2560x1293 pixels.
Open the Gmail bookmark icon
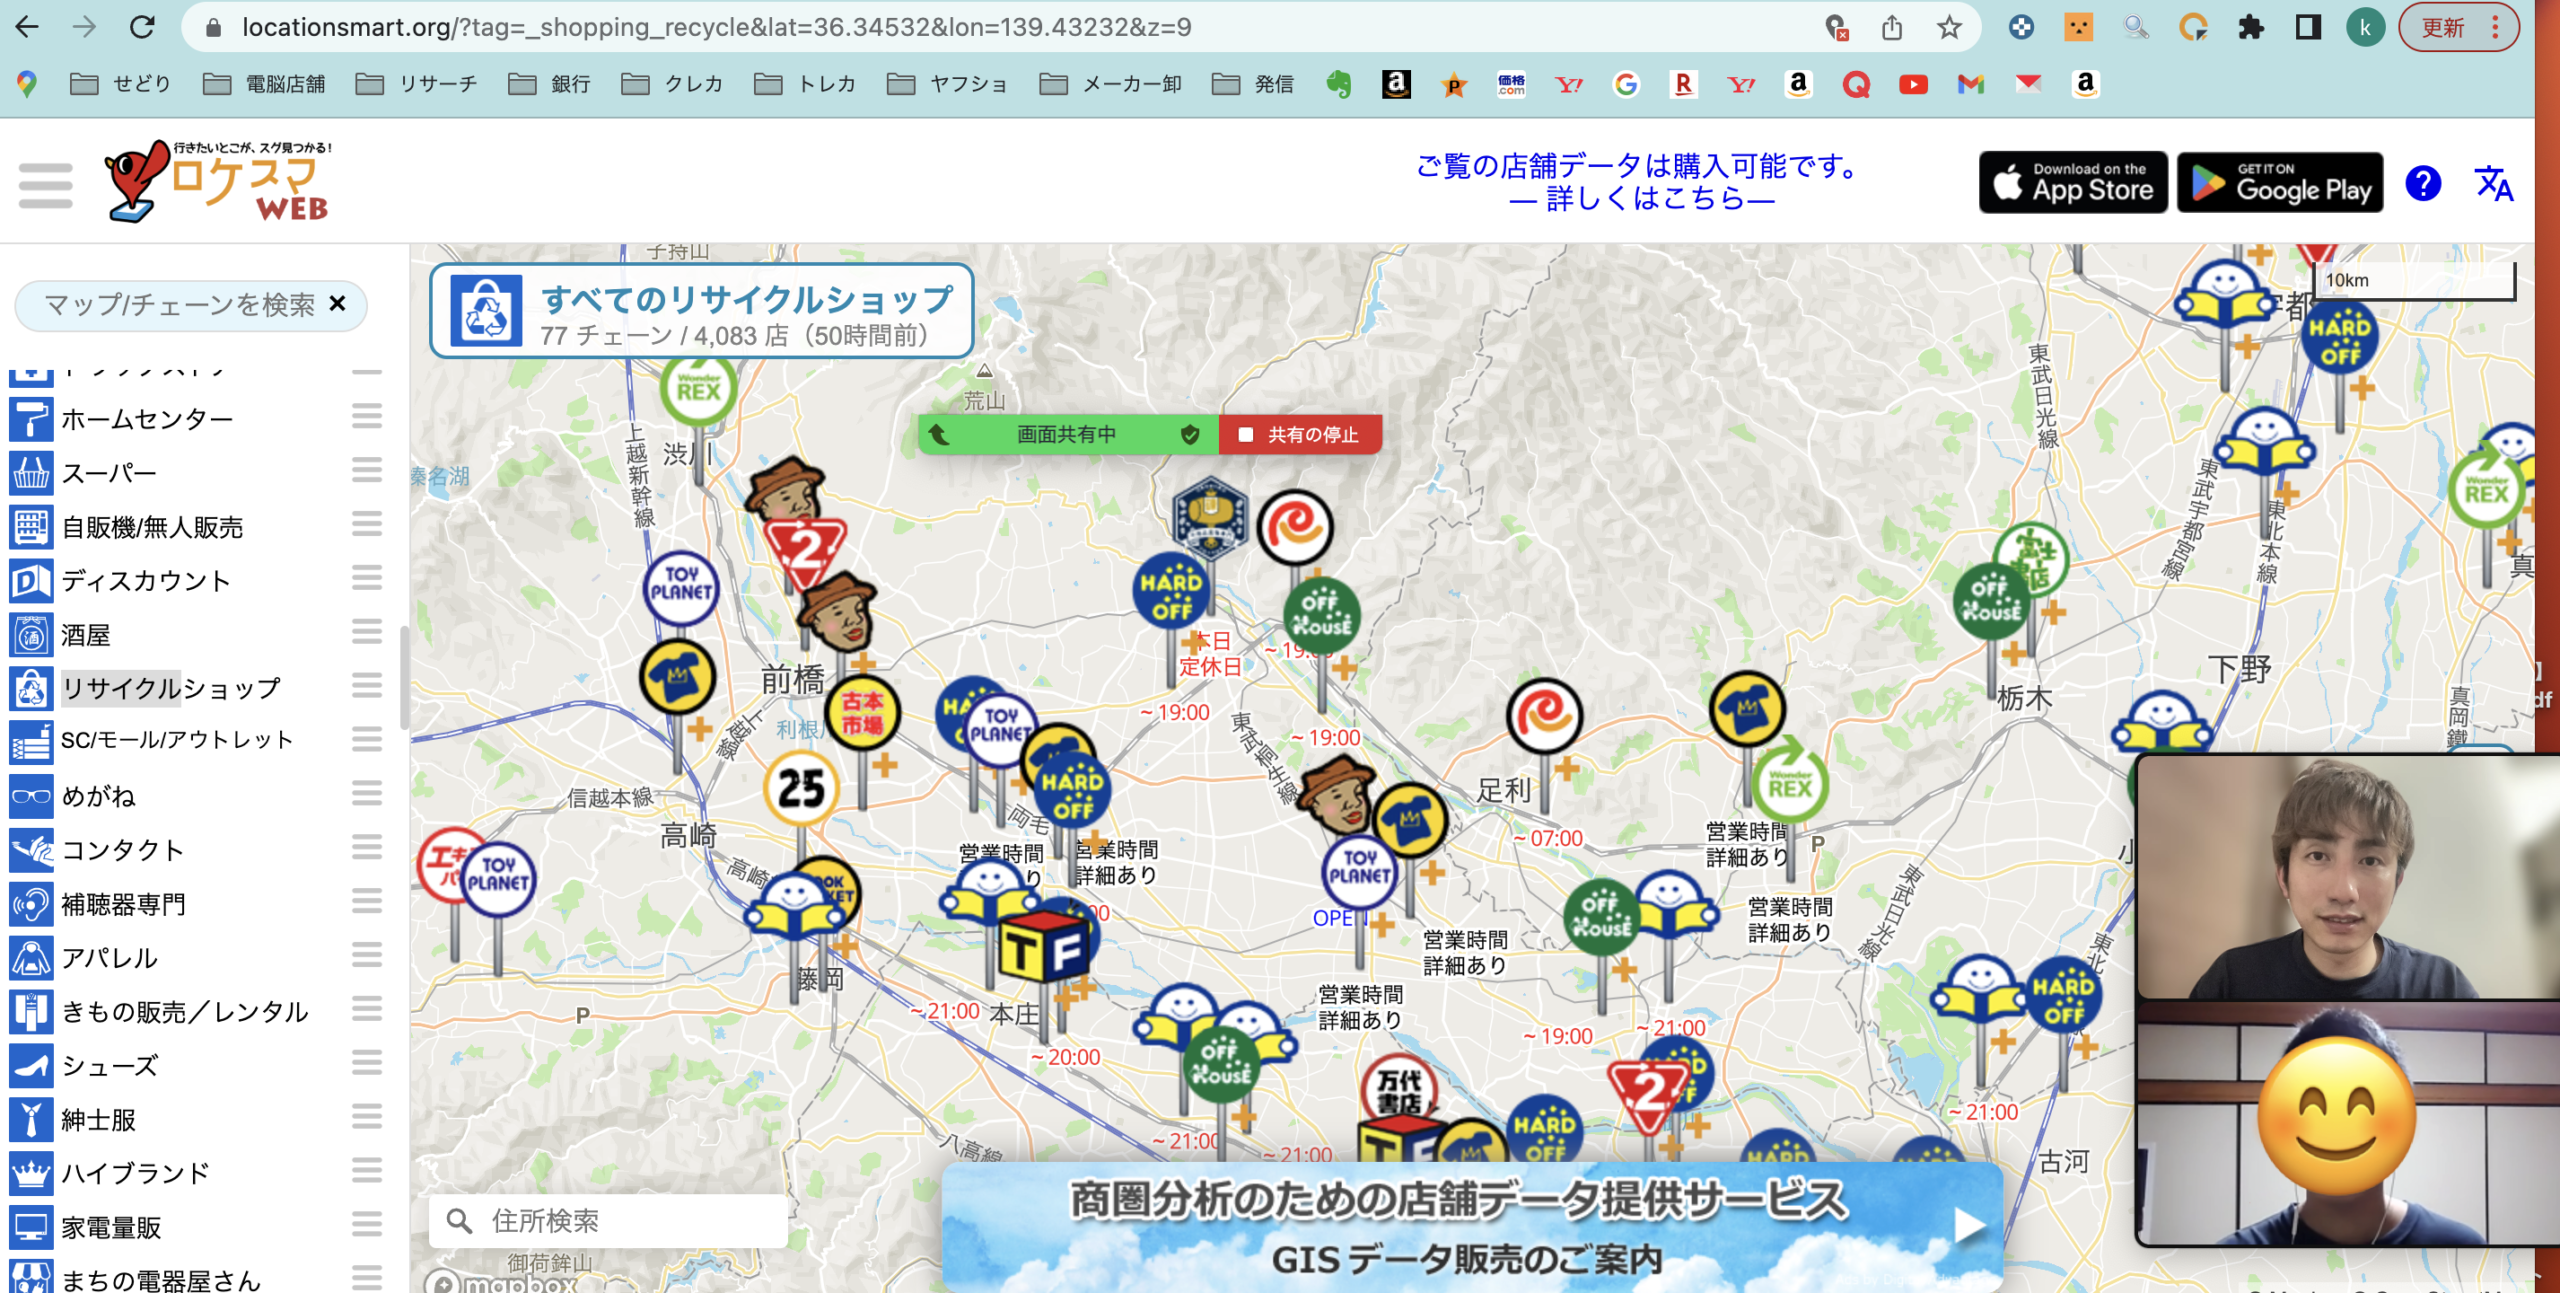click(x=1970, y=85)
